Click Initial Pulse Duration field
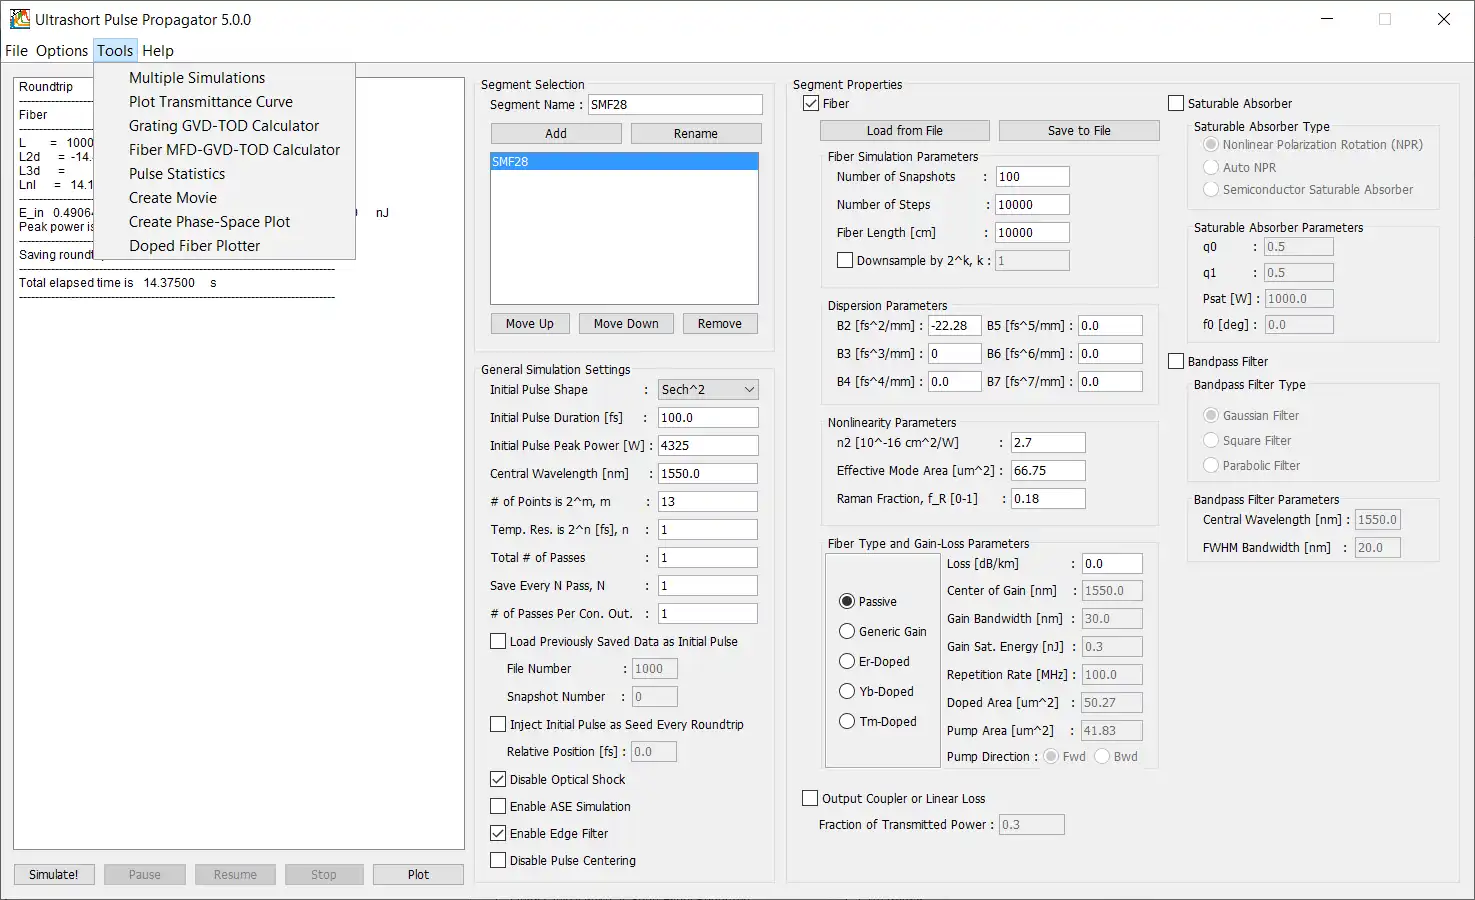Image resolution: width=1475 pixels, height=900 pixels. click(x=708, y=417)
